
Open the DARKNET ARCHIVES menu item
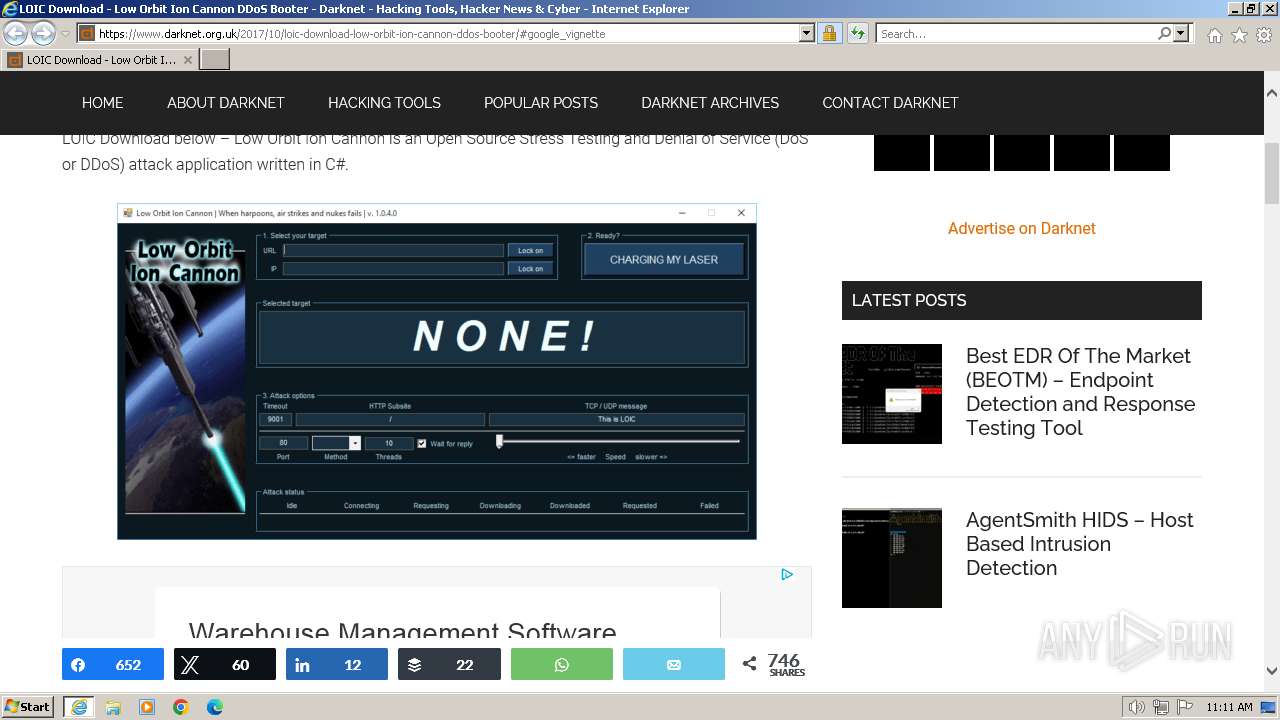pyautogui.click(x=710, y=102)
